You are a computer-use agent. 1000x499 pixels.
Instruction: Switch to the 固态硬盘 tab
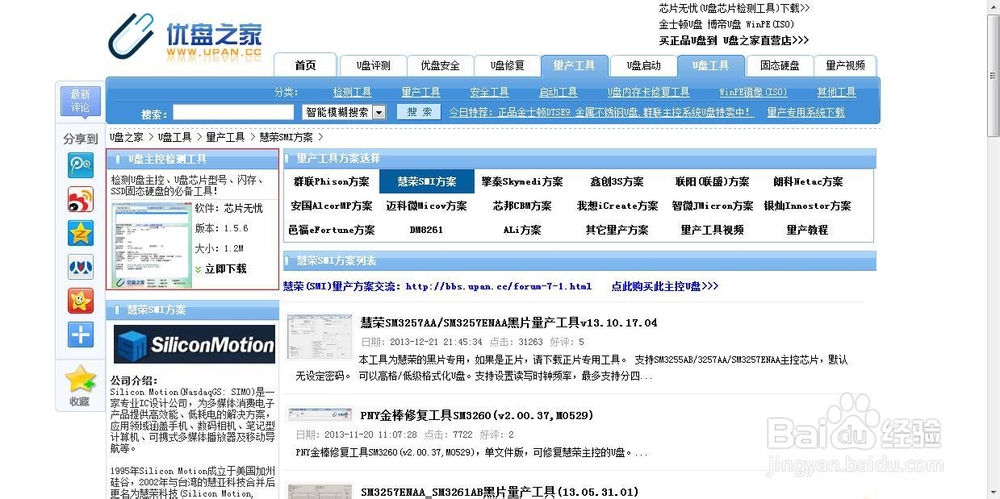[779, 65]
